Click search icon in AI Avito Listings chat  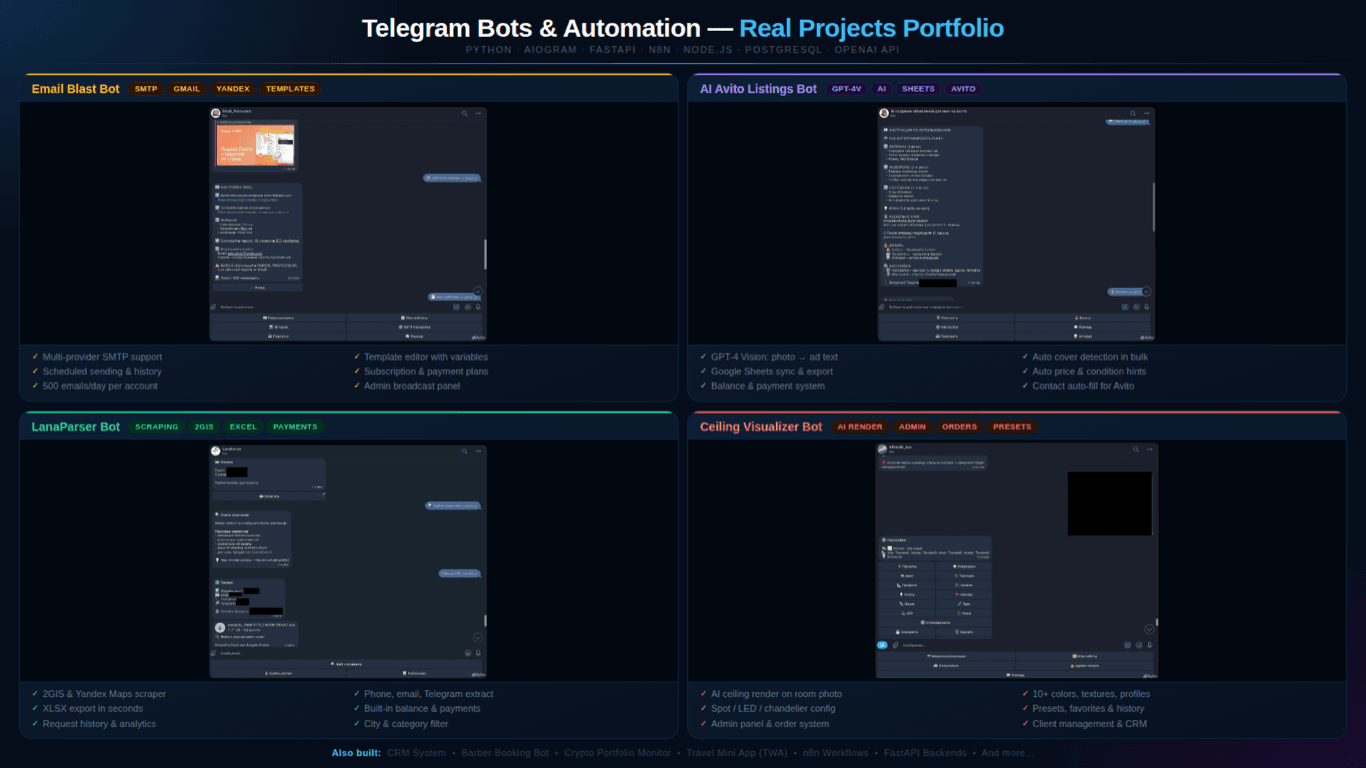point(1133,113)
